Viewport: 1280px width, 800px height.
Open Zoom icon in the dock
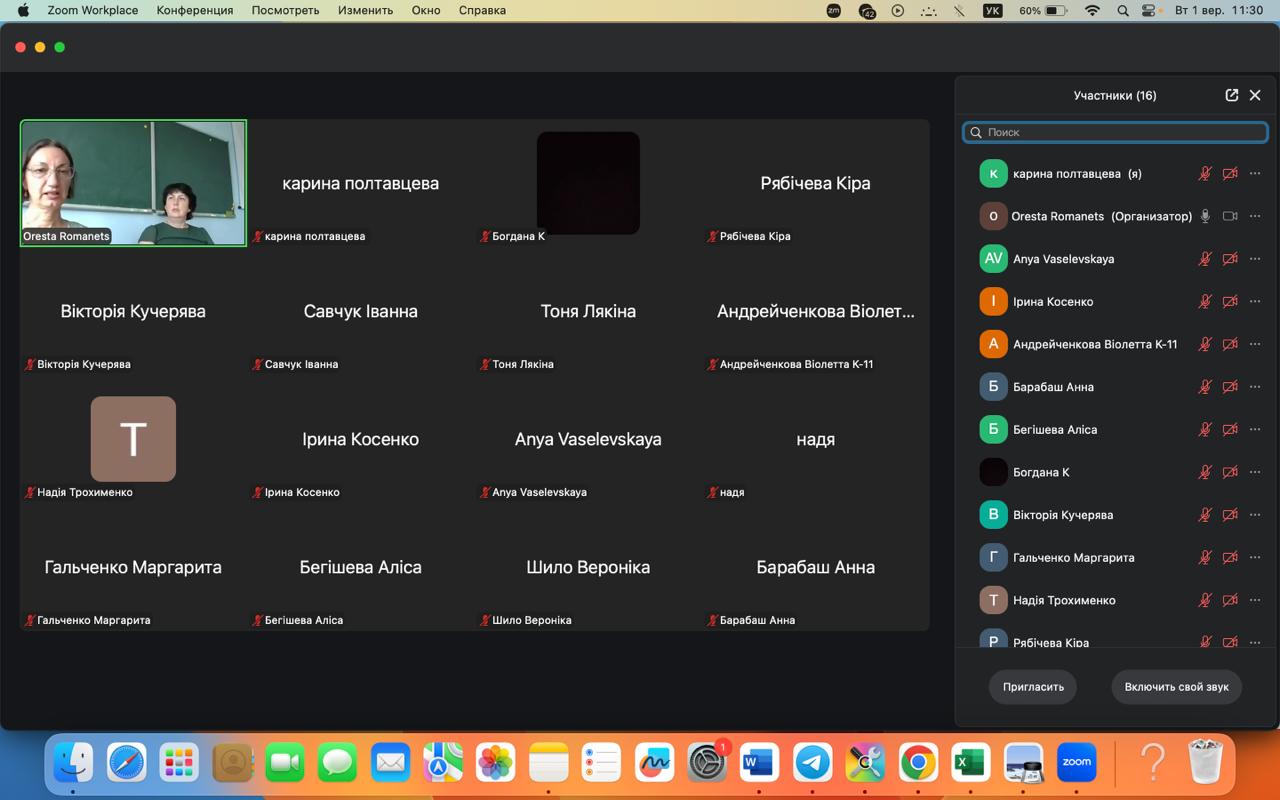click(1077, 763)
